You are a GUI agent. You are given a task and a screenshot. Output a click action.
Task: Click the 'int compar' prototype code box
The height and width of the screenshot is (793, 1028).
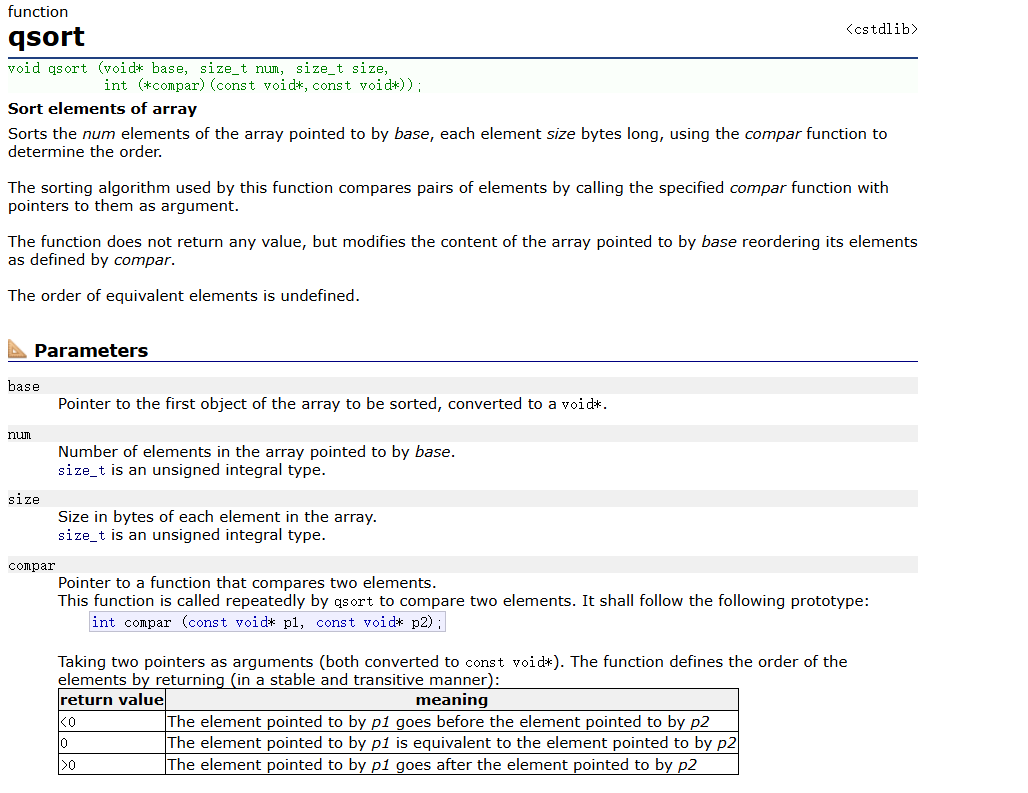267,622
